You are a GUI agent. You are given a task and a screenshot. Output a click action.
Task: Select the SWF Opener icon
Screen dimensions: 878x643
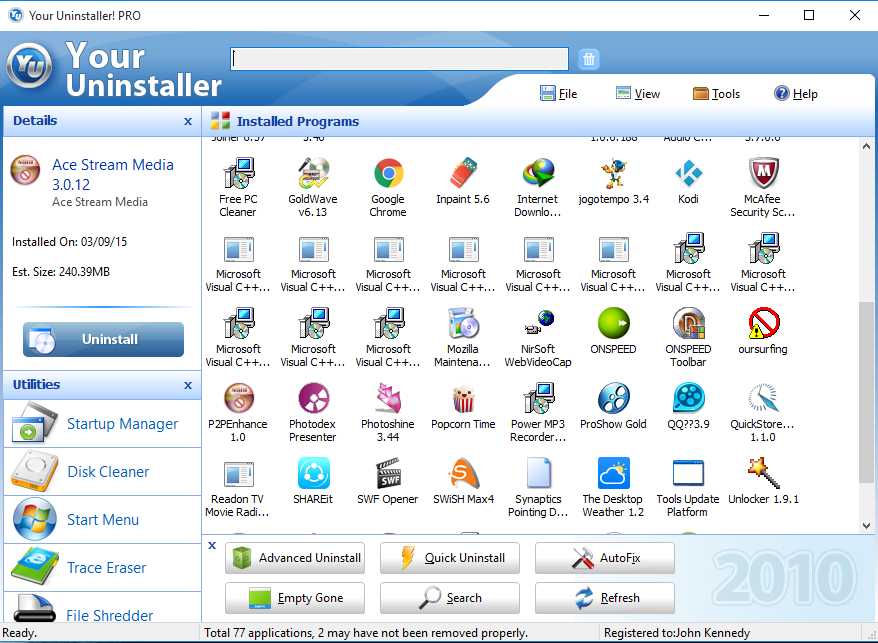coord(389,473)
